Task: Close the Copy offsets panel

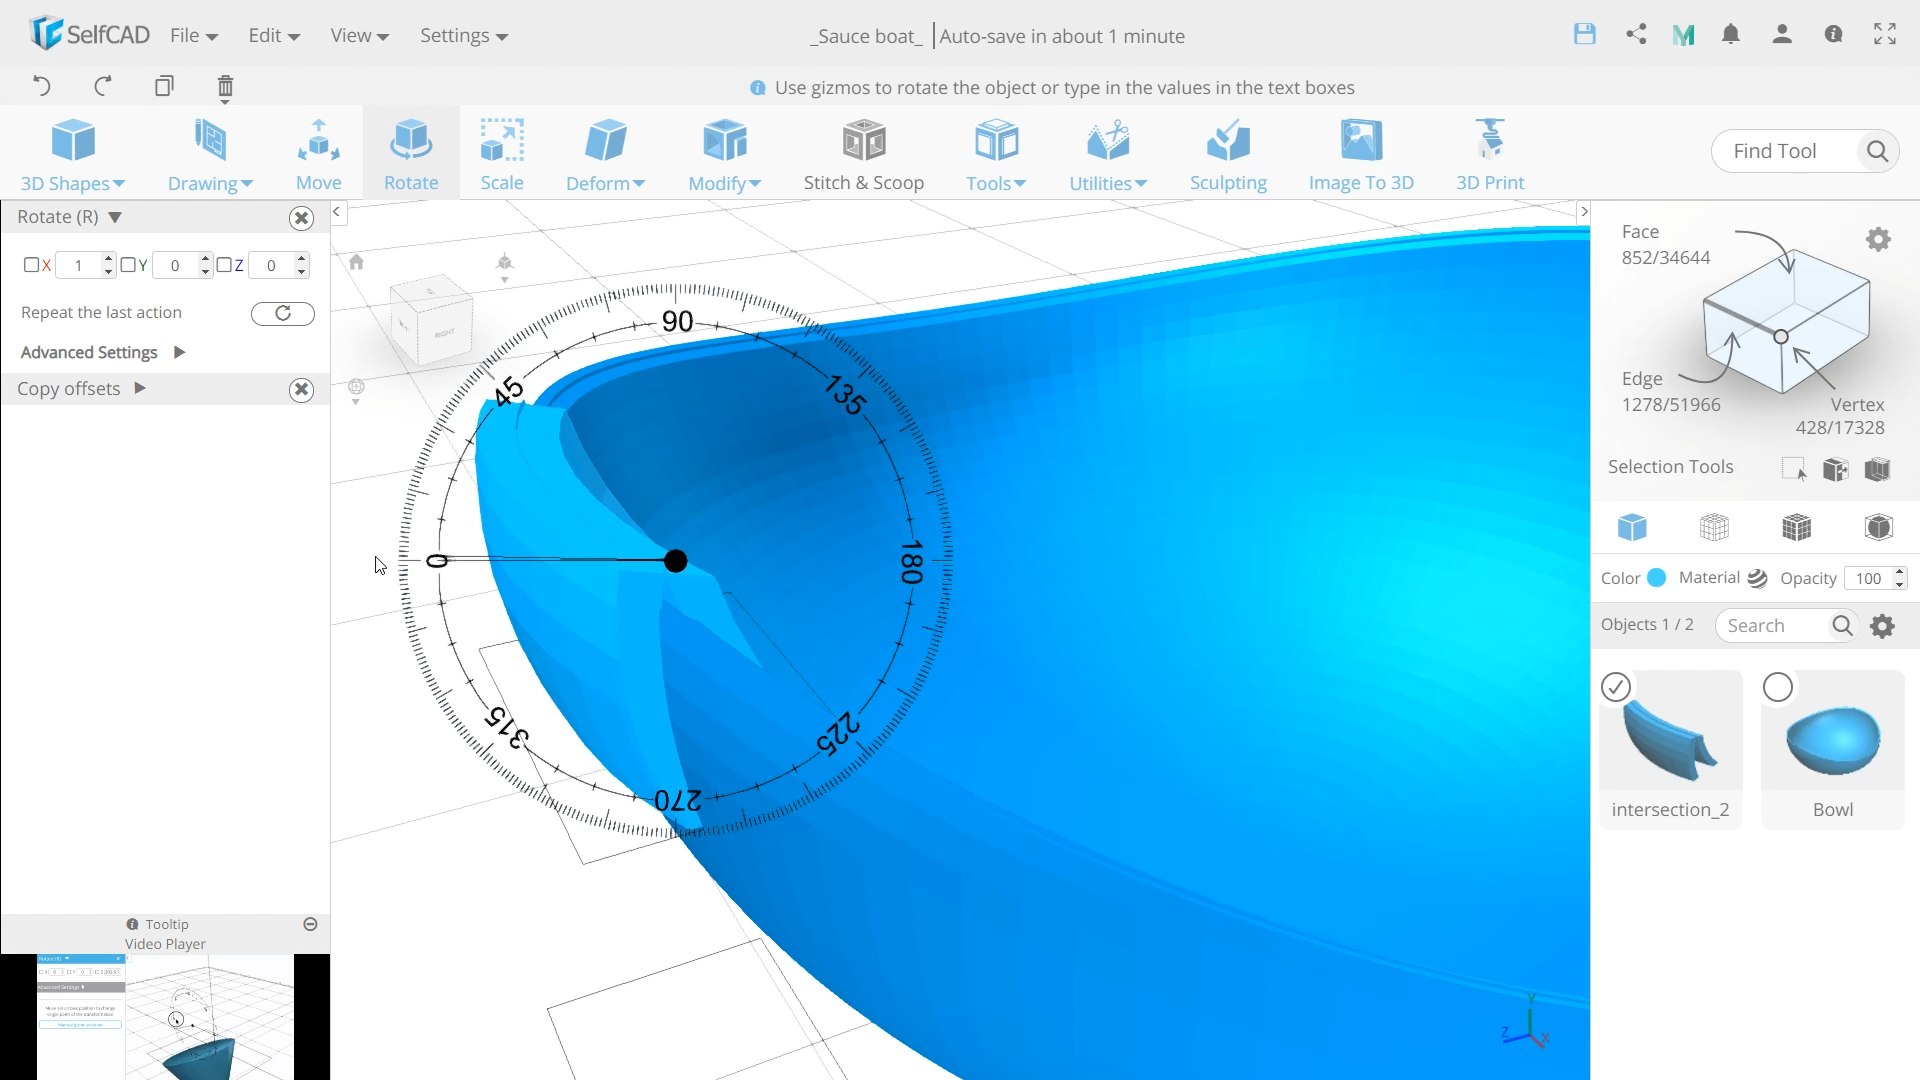Action: click(x=301, y=390)
